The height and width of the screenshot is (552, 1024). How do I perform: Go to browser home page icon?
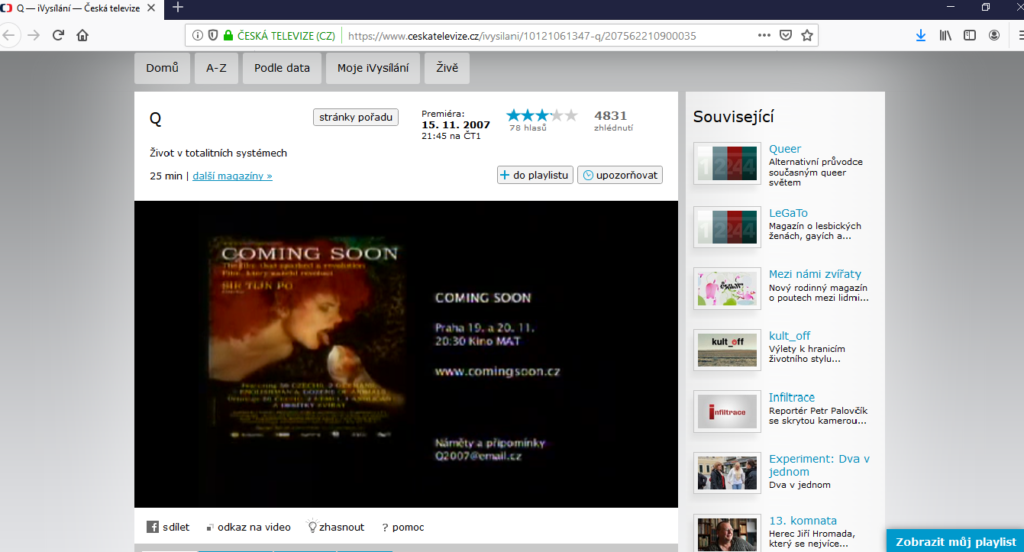[x=82, y=35]
